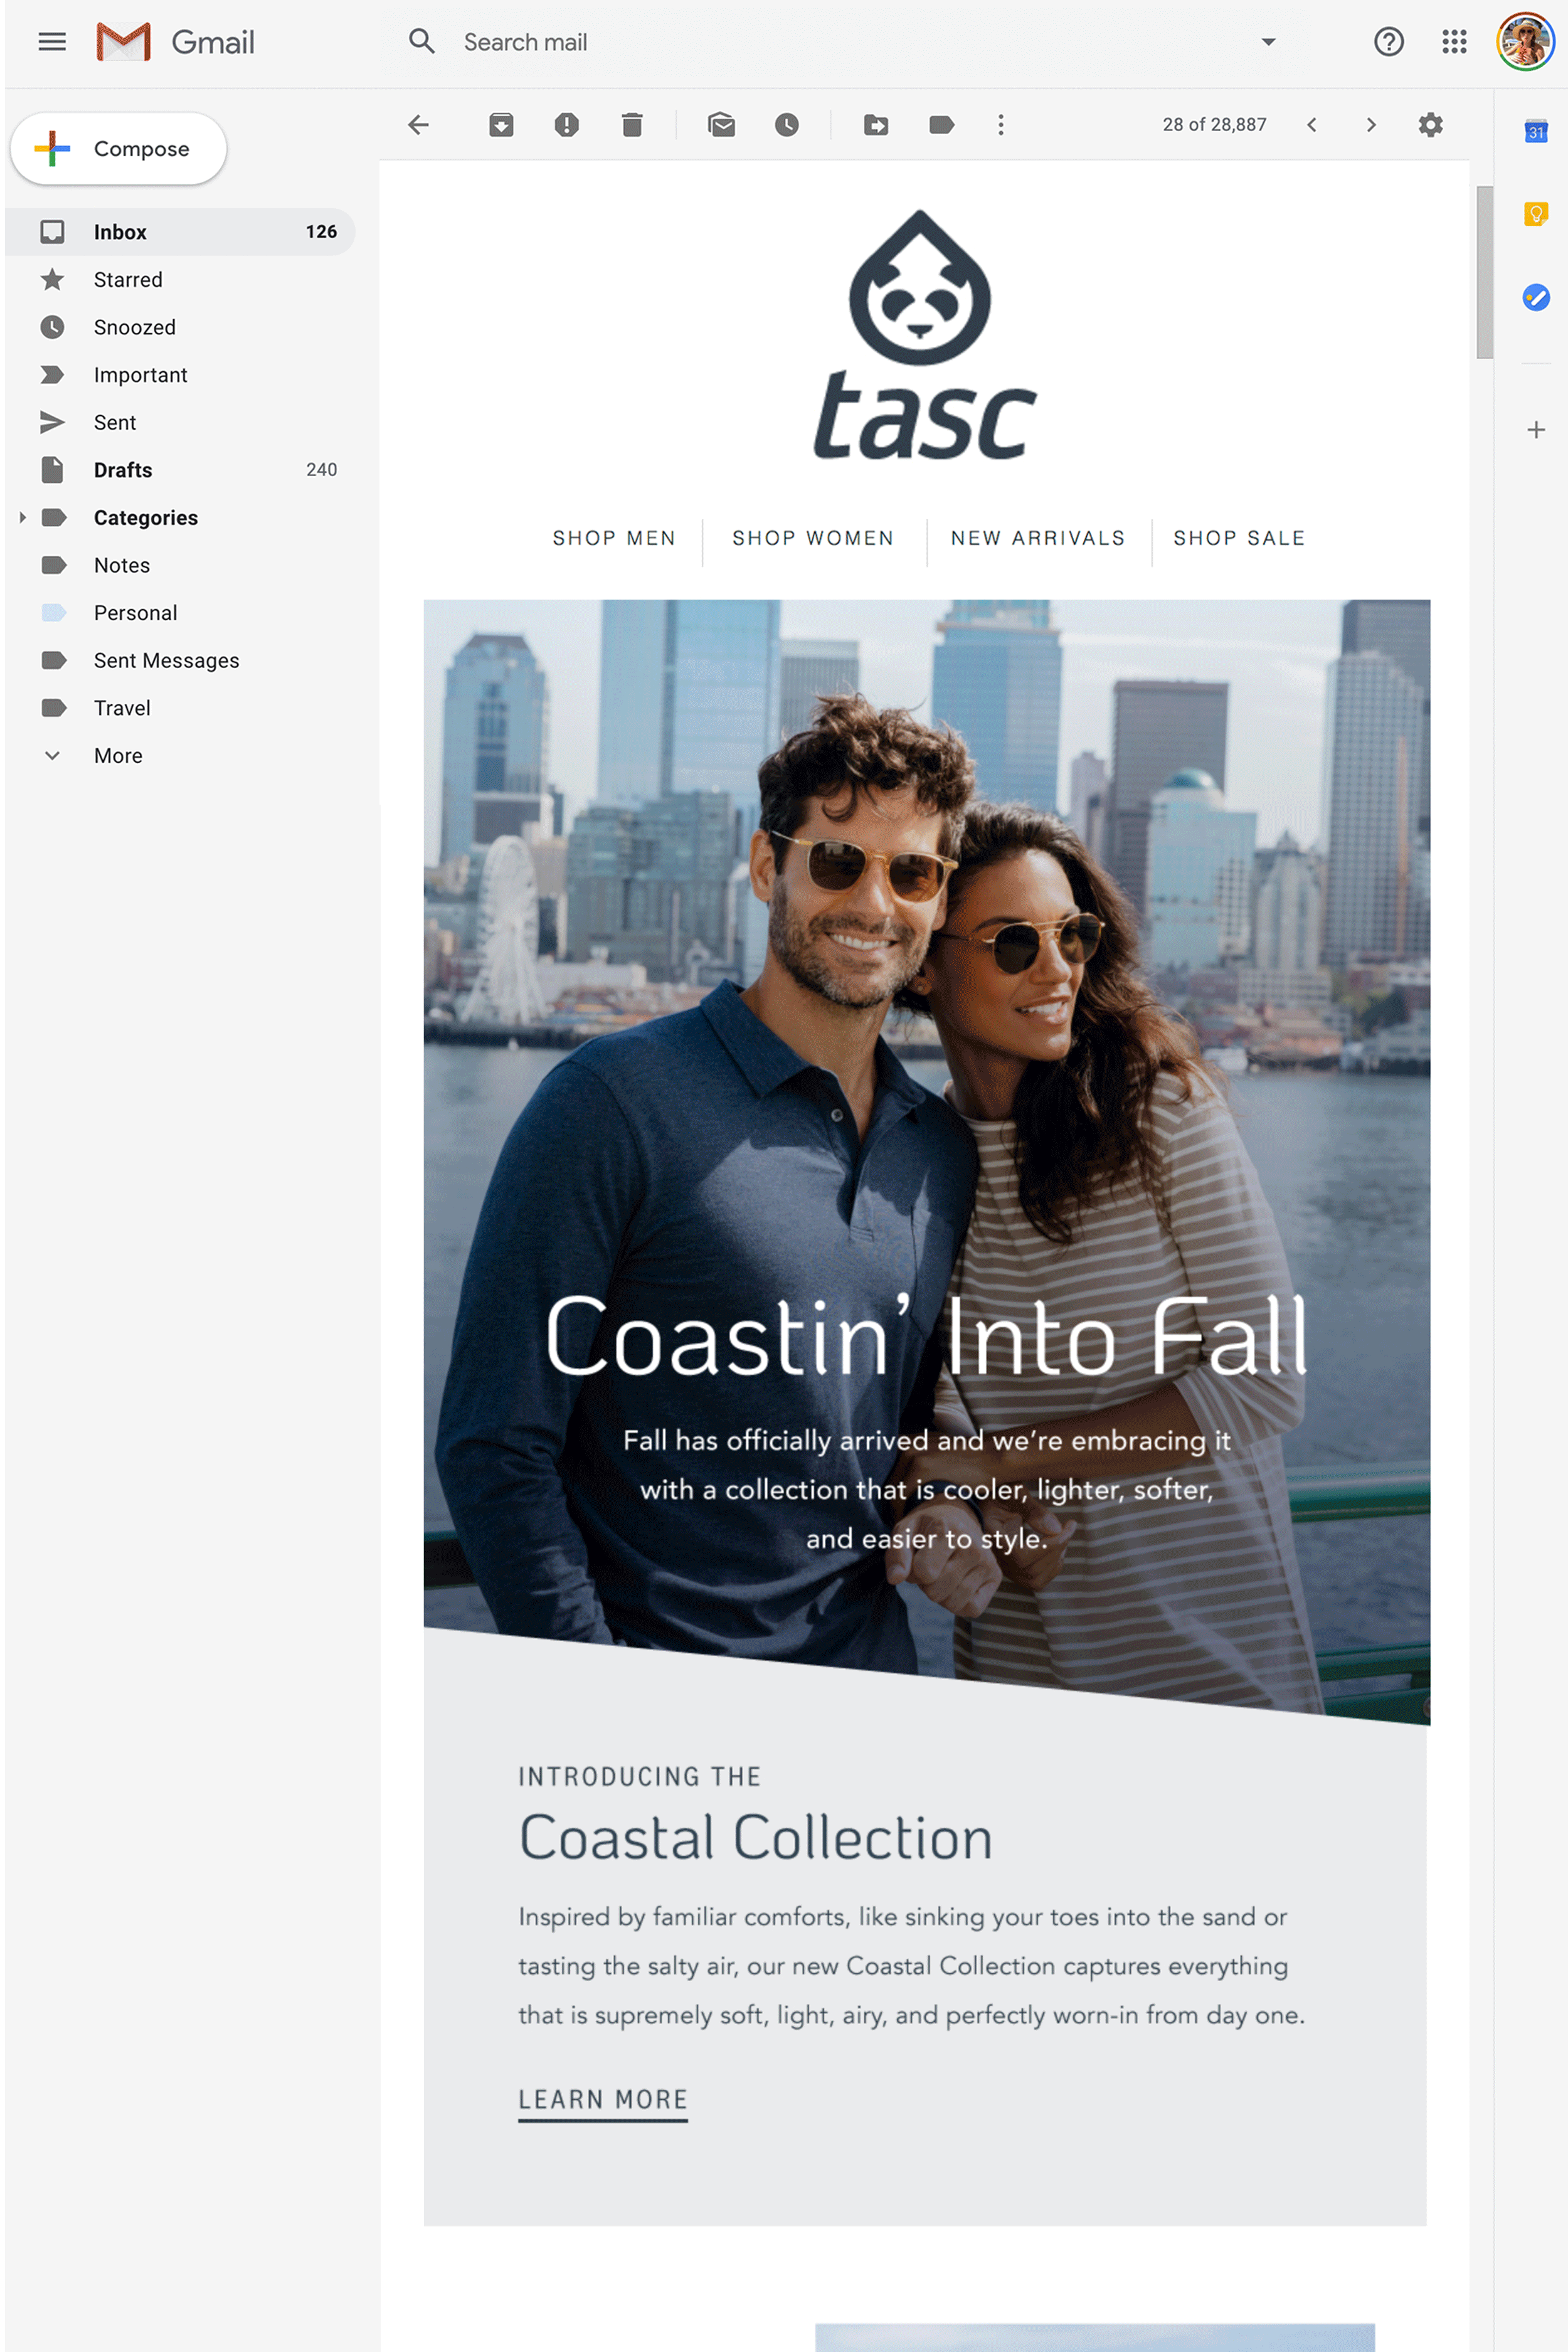
Task: Open the Move to folder icon
Action: coord(876,125)
